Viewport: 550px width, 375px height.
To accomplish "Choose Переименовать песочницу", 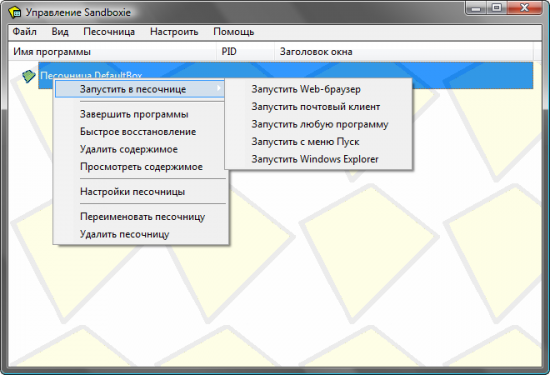I will point(141,217).
